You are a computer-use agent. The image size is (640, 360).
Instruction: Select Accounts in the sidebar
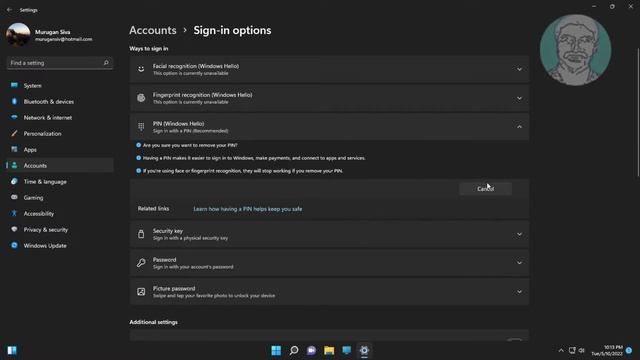pyautogui.click(x=60, y=165)
